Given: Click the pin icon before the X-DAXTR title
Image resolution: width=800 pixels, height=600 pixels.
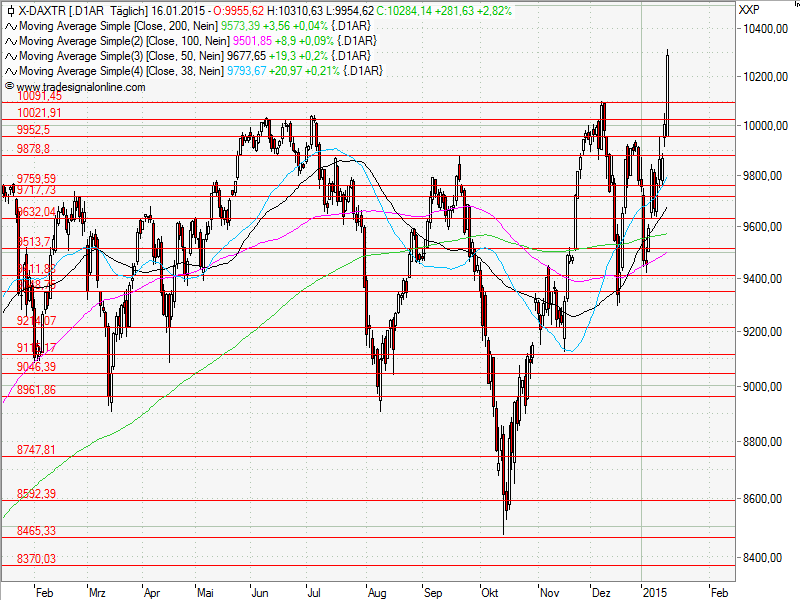Looking at the screenshot, I should tap(9, 12).
